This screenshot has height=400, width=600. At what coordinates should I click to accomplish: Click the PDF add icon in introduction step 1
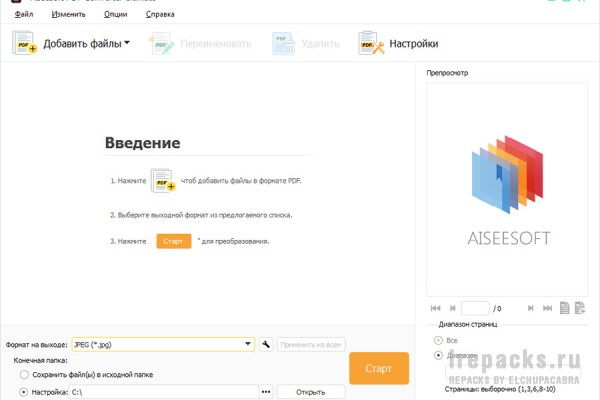pos(163,180)
